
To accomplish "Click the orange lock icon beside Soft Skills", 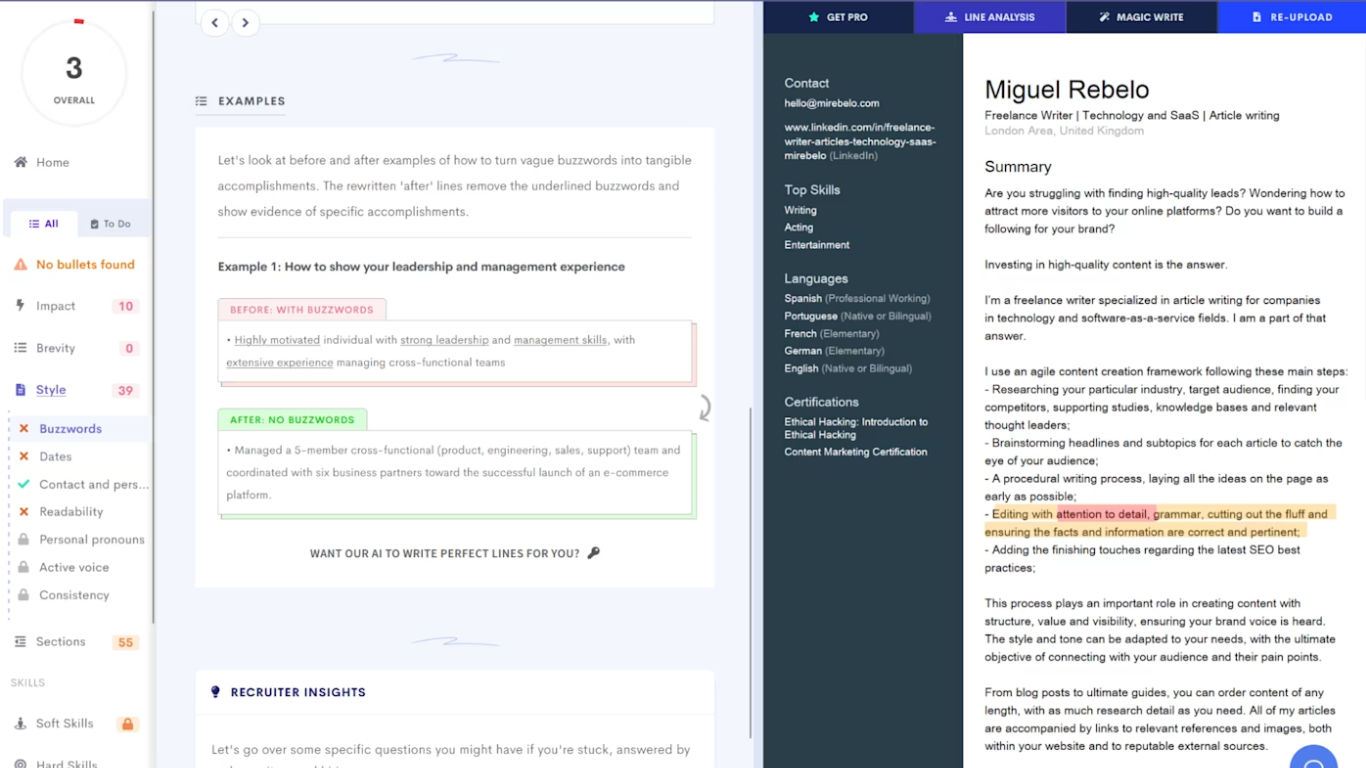I will click(x=127, y=724).
